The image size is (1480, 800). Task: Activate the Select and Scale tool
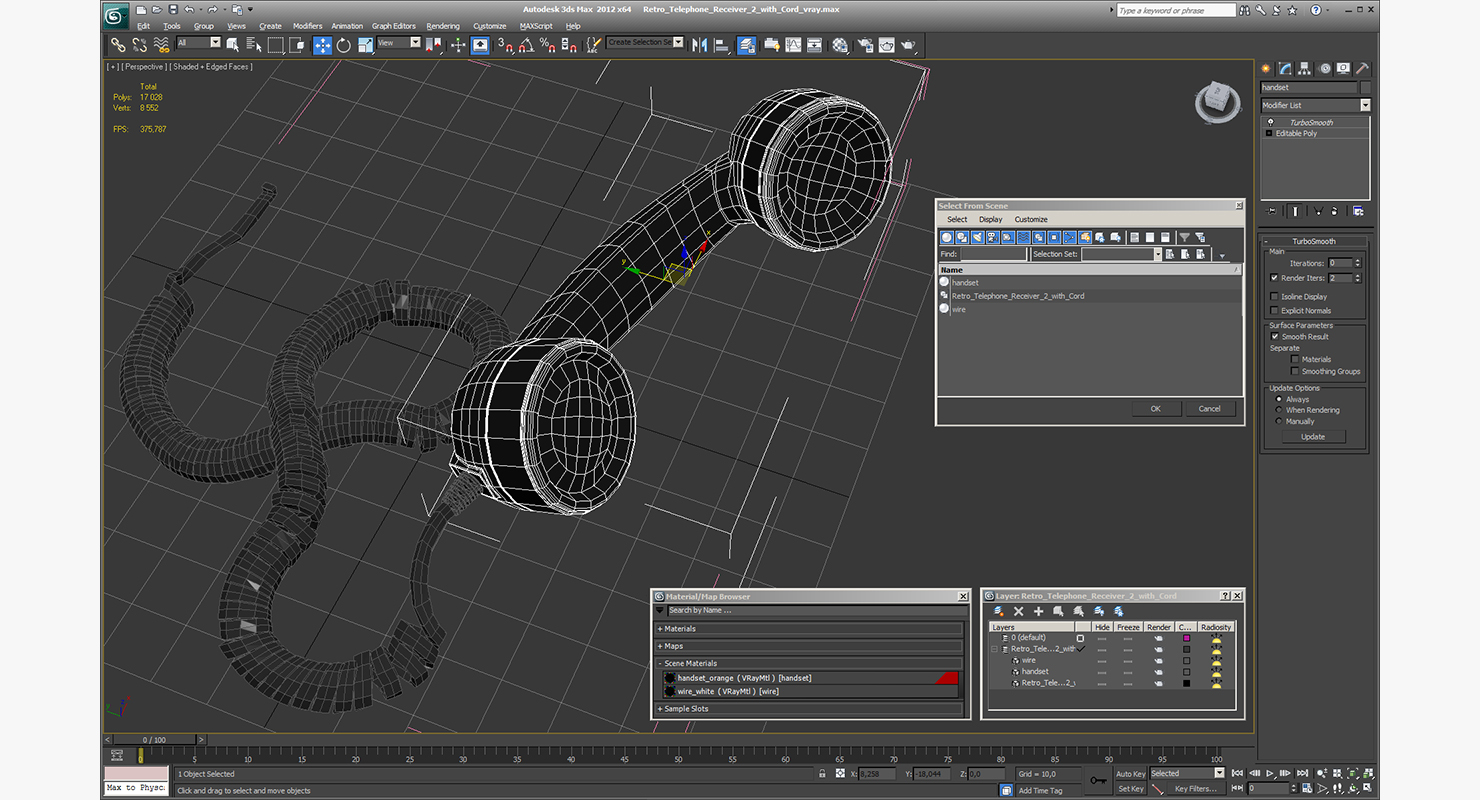(x=365, y=45)
